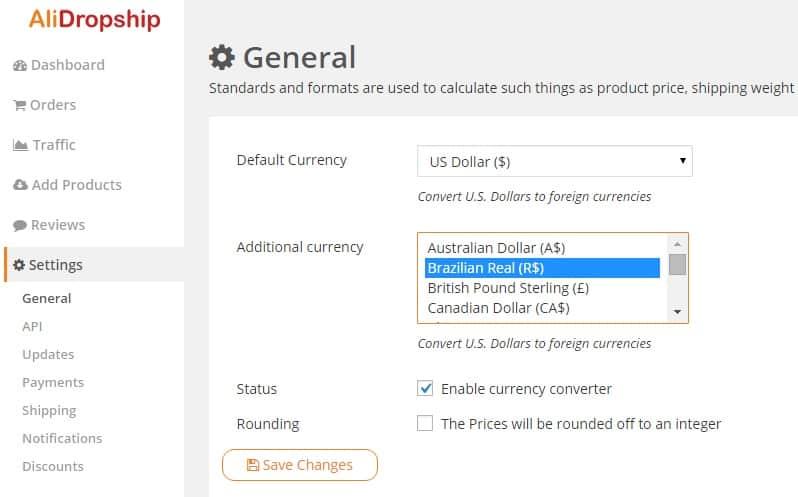The height and width of the screenshot is (497, 798).
Task: Check the price rounding checkbox
Action: (x=425, y=423)
